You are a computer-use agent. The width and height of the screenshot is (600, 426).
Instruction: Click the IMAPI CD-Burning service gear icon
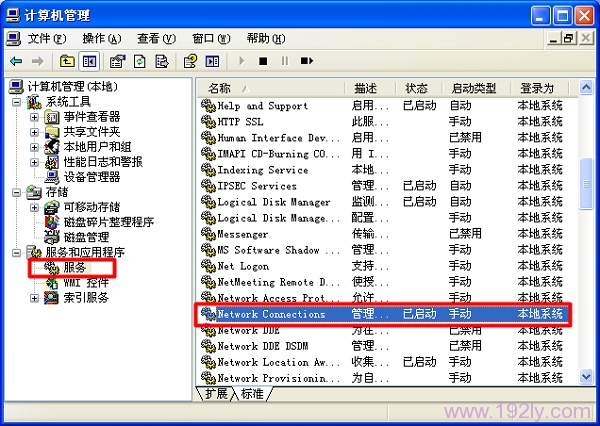coord(209,154)
